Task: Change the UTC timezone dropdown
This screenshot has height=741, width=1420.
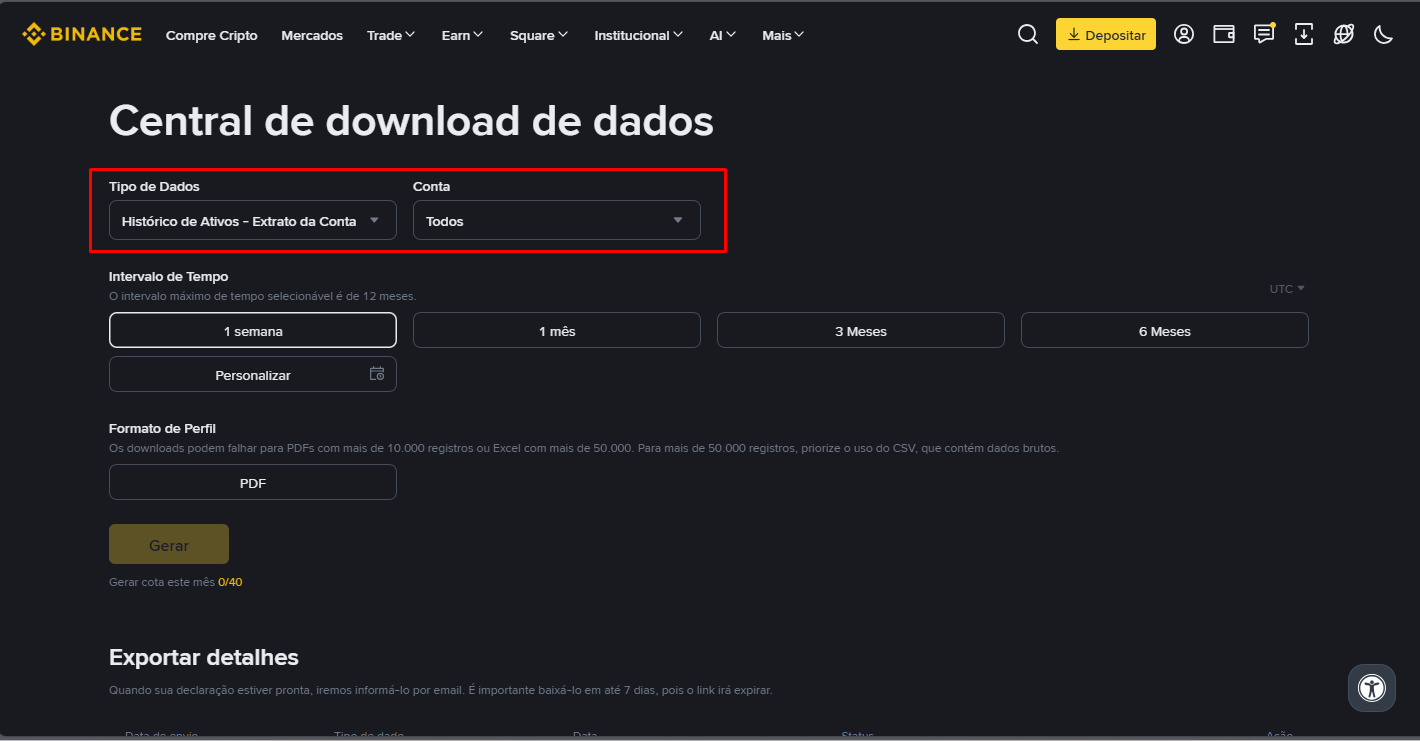Action: (1287, 289)
